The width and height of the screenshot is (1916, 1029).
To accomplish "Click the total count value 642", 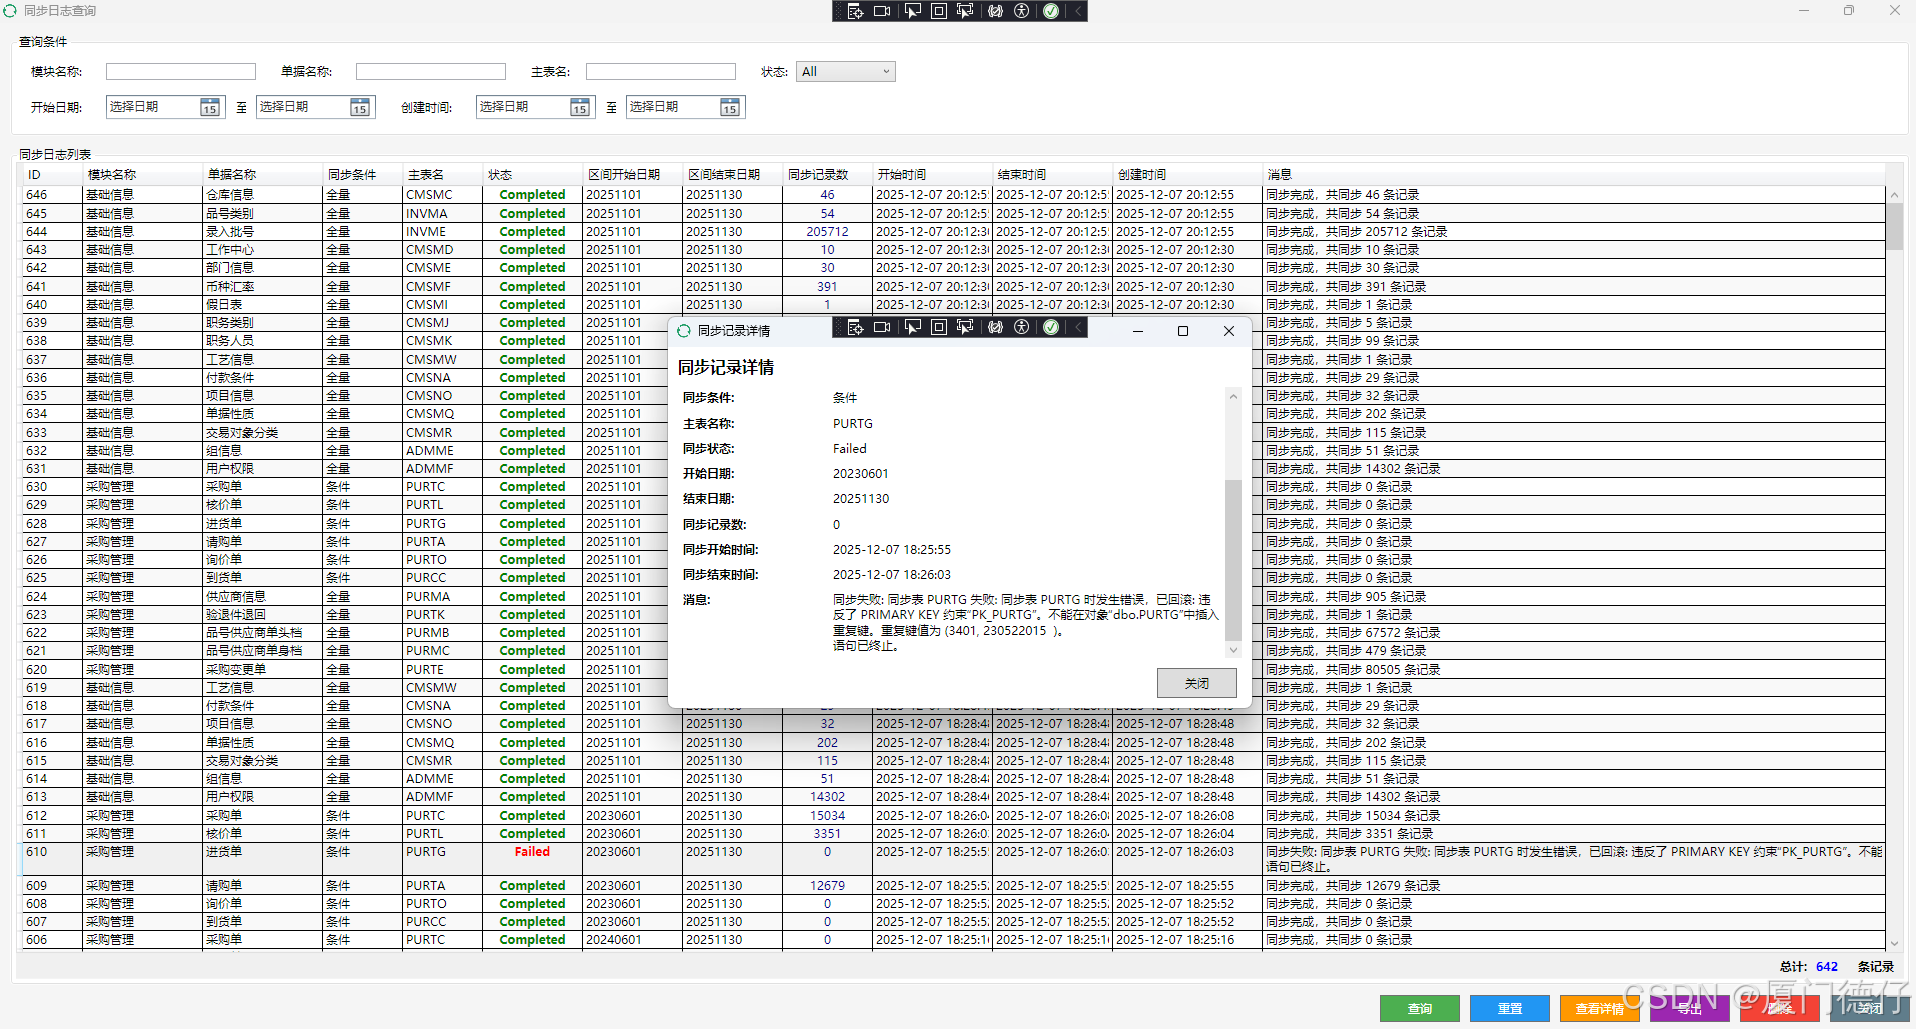I will 1827,967.
